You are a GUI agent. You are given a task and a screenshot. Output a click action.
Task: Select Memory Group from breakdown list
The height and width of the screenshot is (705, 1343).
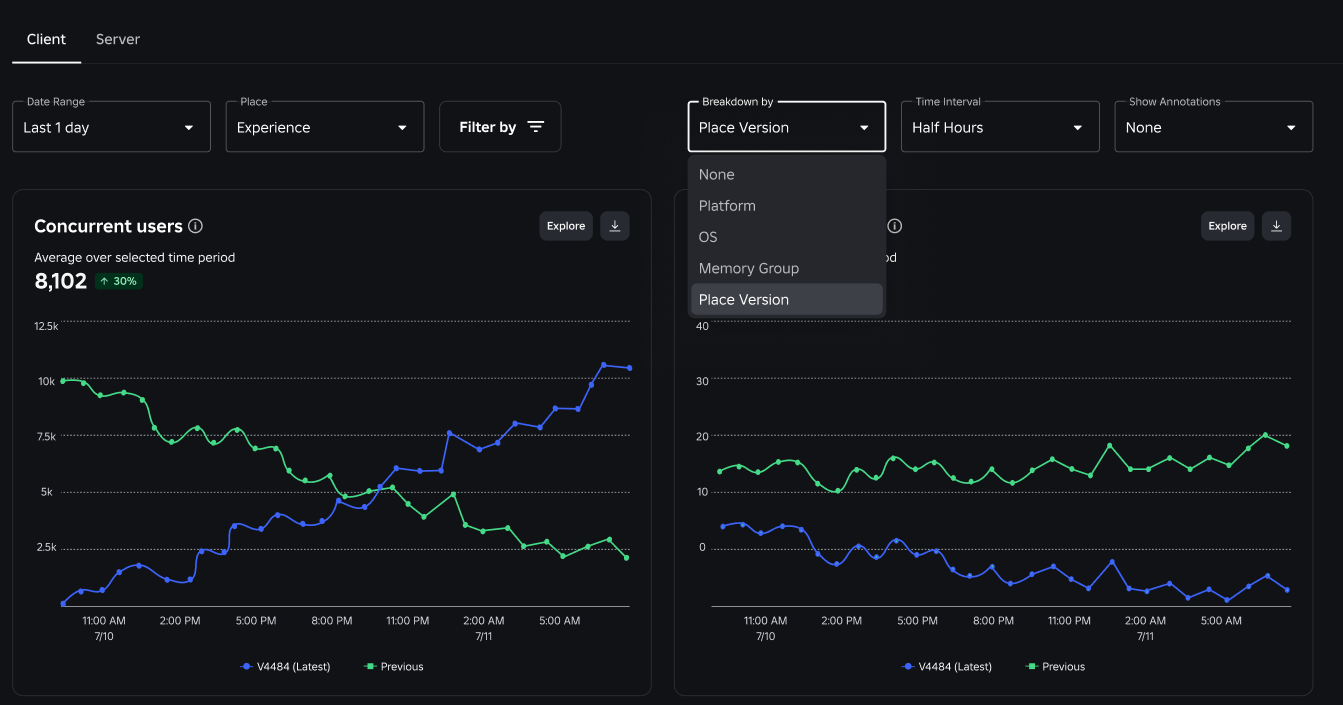pos(787,268)
